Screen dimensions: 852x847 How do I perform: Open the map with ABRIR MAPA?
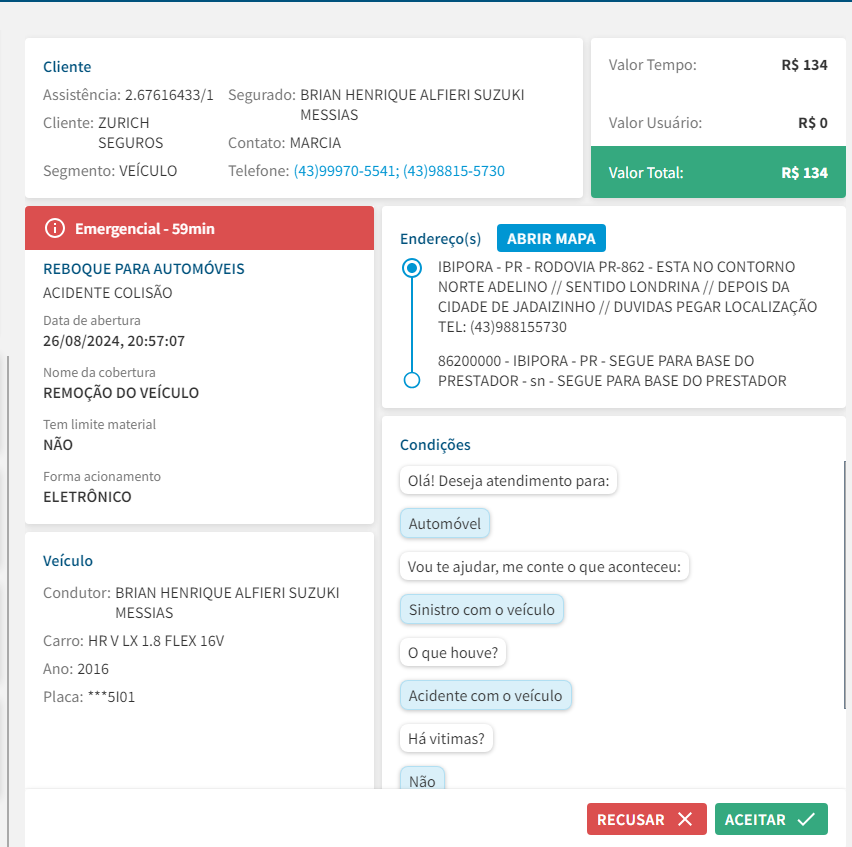click(x=551, y=238)
